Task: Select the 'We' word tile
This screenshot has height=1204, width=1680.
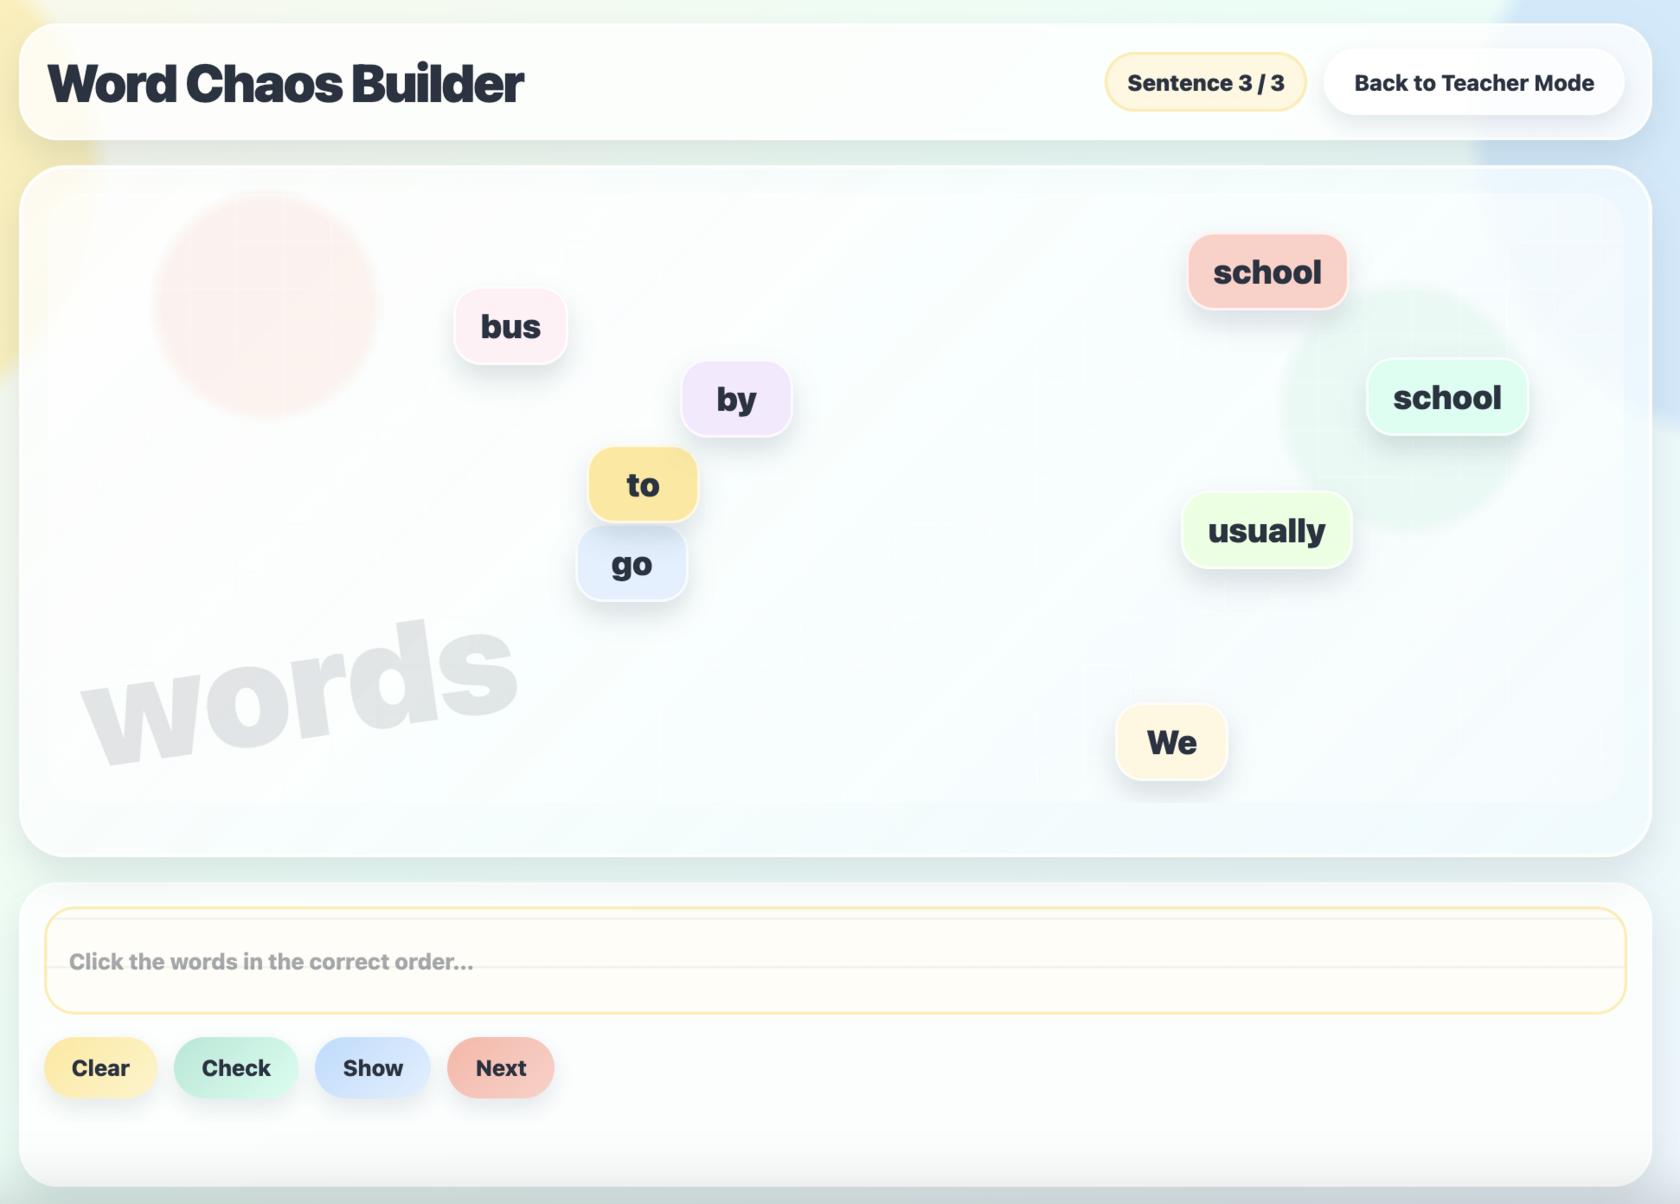Action: [1172, 742]
